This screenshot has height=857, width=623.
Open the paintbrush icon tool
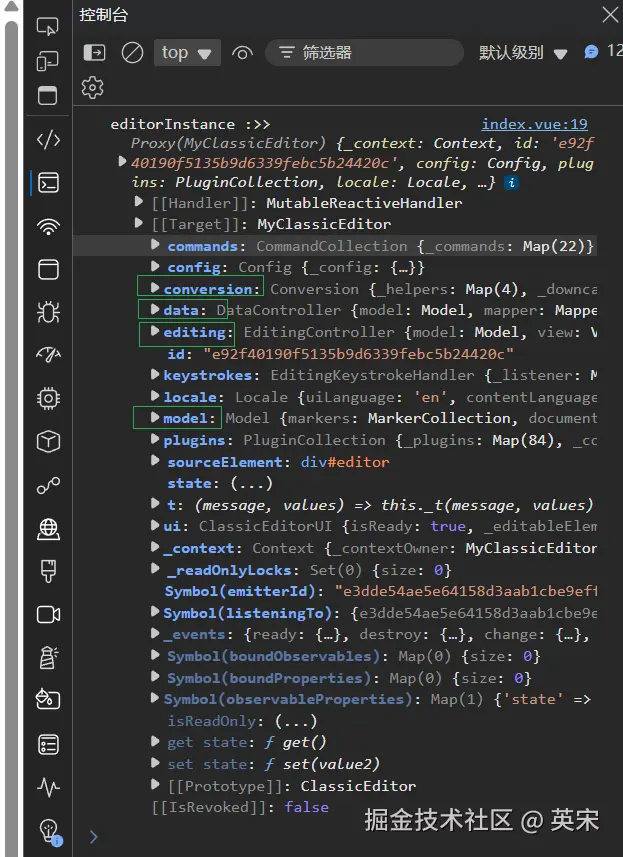[x=48, y=572]
